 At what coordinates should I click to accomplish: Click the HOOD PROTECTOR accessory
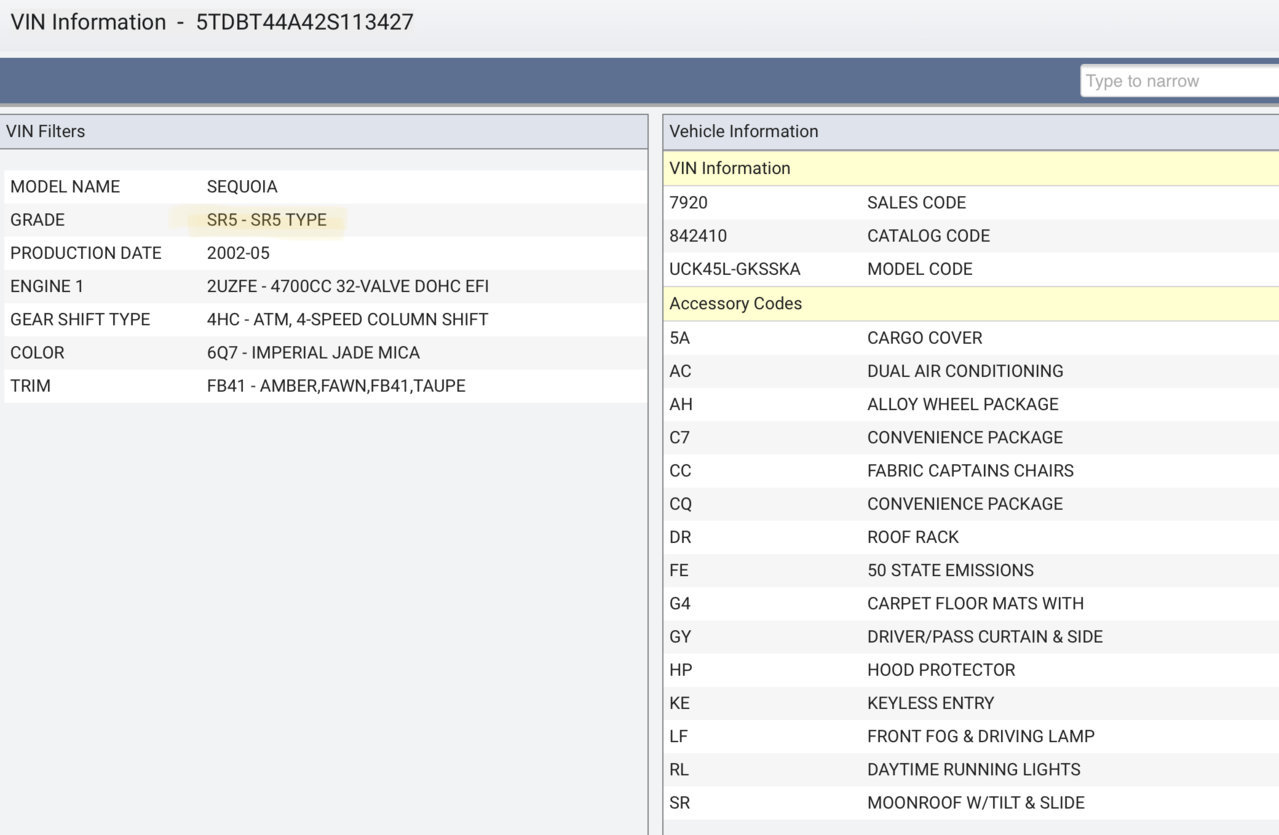click(941, 668)
